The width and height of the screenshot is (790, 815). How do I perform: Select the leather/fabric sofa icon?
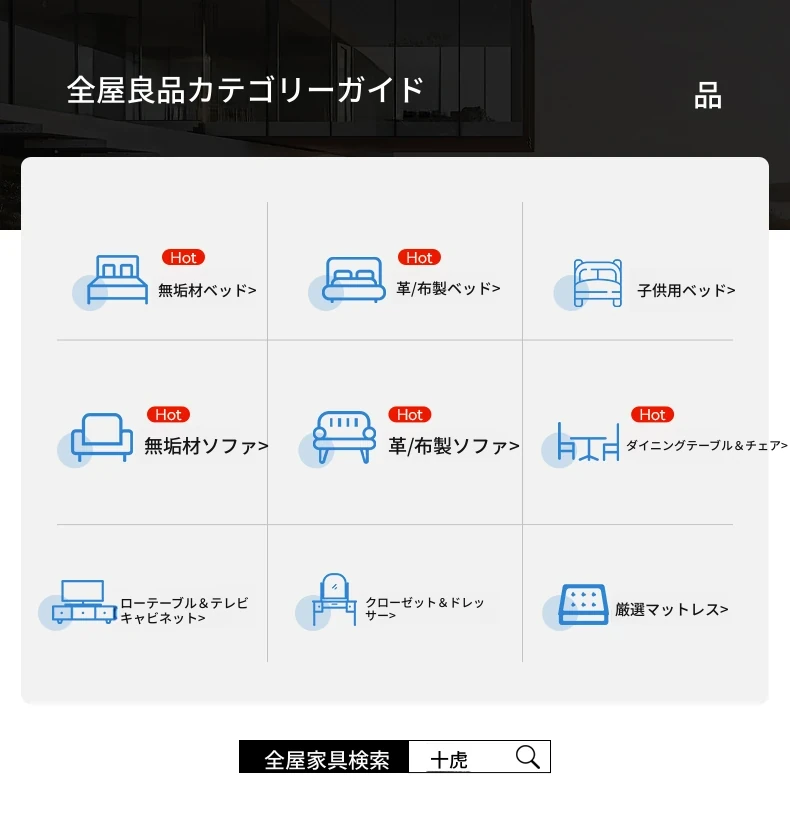[344, 437]
